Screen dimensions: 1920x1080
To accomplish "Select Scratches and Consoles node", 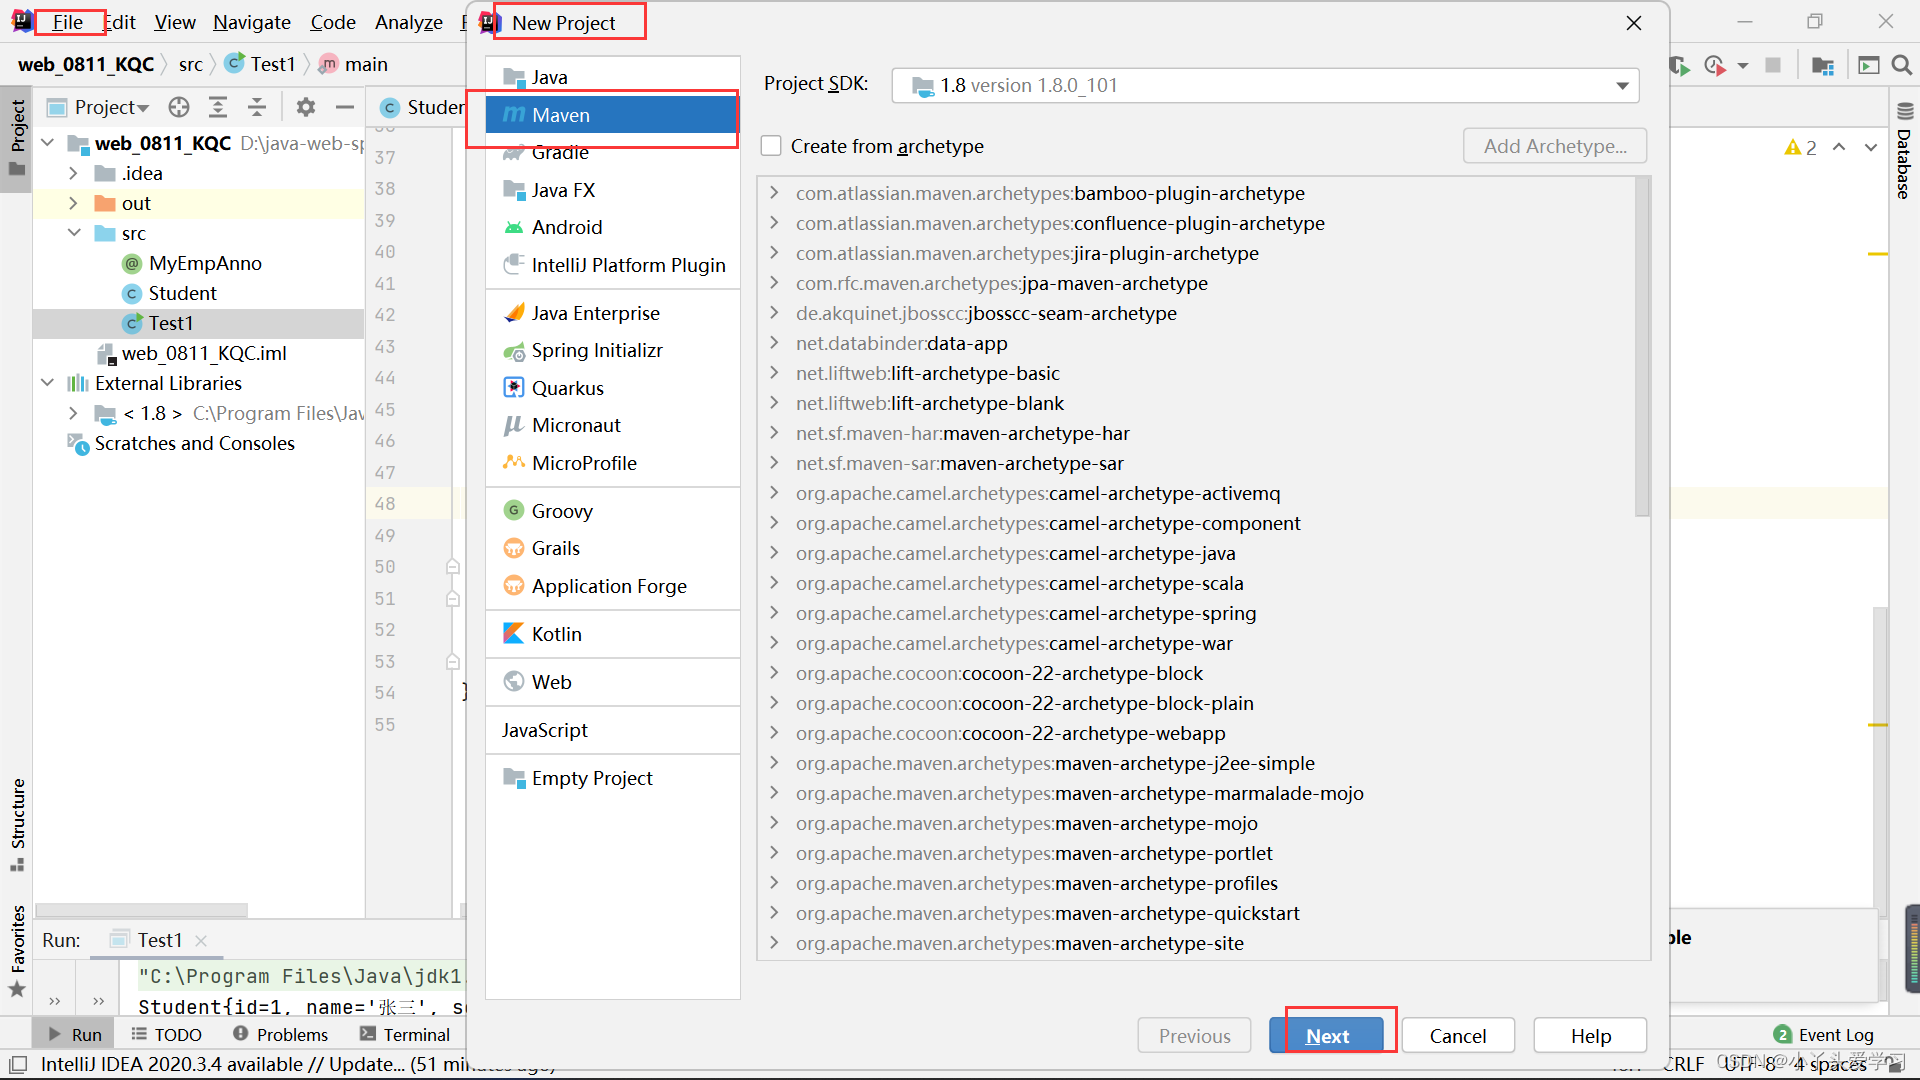I will [x=198, y=443].
